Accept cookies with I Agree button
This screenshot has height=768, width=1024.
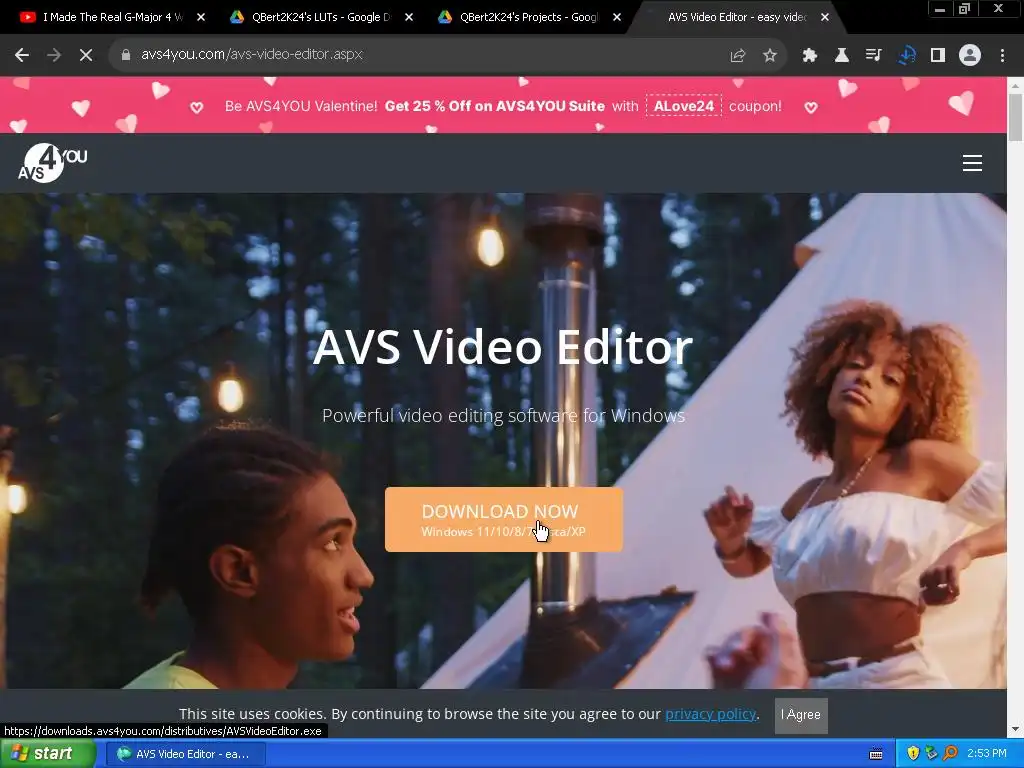coord(801,714)
